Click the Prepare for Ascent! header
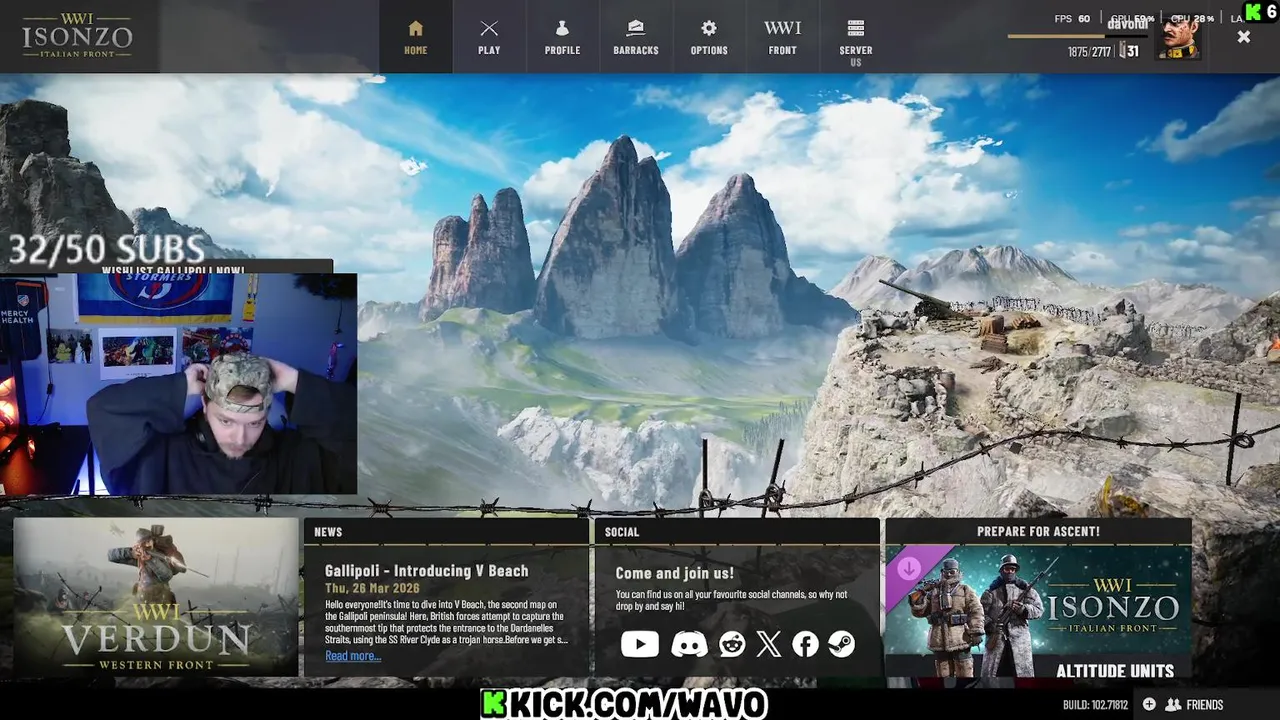The width and height of the screenshot is (1280, 720). coord(1038,532)
